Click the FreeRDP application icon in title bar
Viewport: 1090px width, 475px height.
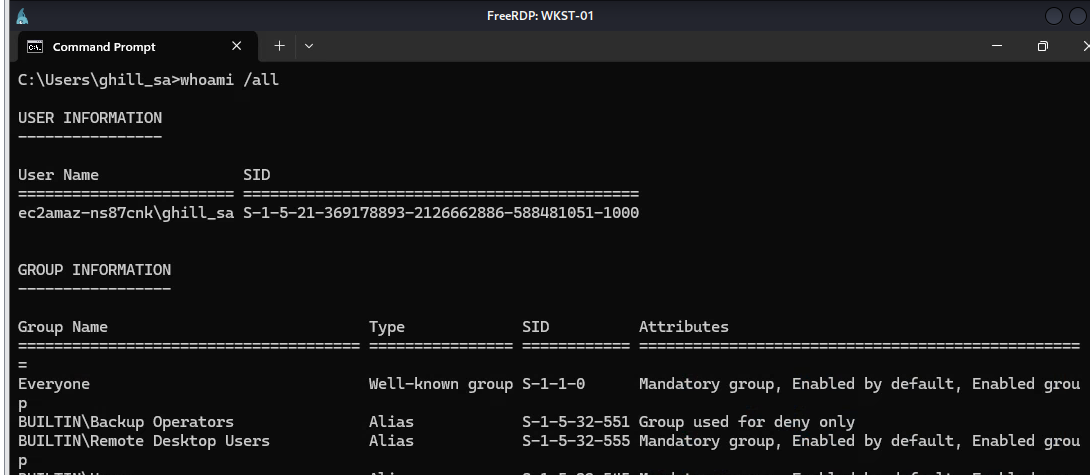(22, 16)
